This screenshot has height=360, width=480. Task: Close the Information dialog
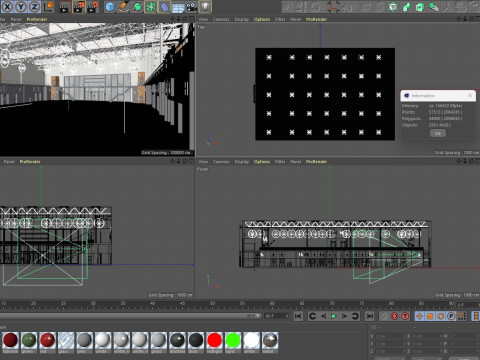[x=470, y=96]
